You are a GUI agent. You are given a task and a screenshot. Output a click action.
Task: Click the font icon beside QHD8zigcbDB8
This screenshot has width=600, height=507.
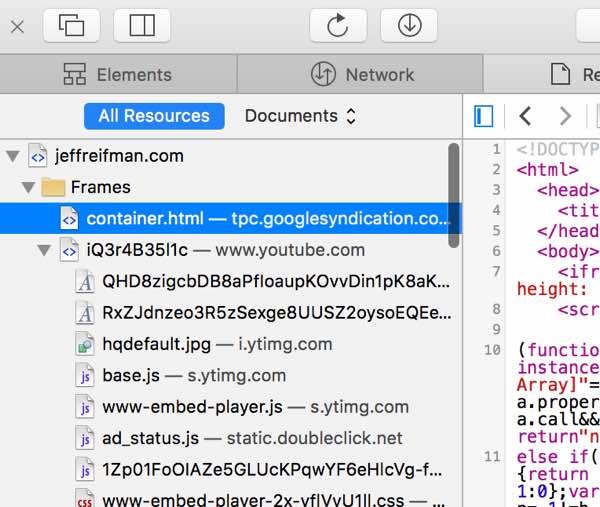coord(85,282)
